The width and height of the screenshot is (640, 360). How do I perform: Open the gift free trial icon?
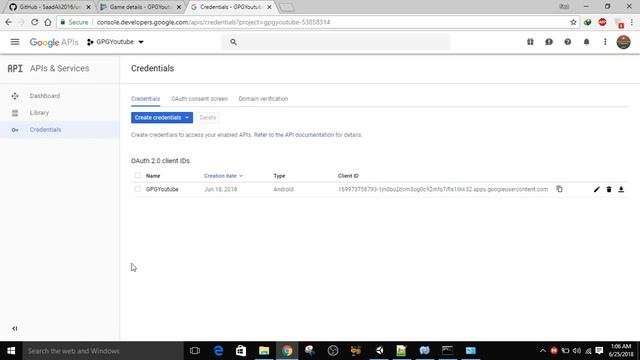pyautogui.click(x=530, y=42)
